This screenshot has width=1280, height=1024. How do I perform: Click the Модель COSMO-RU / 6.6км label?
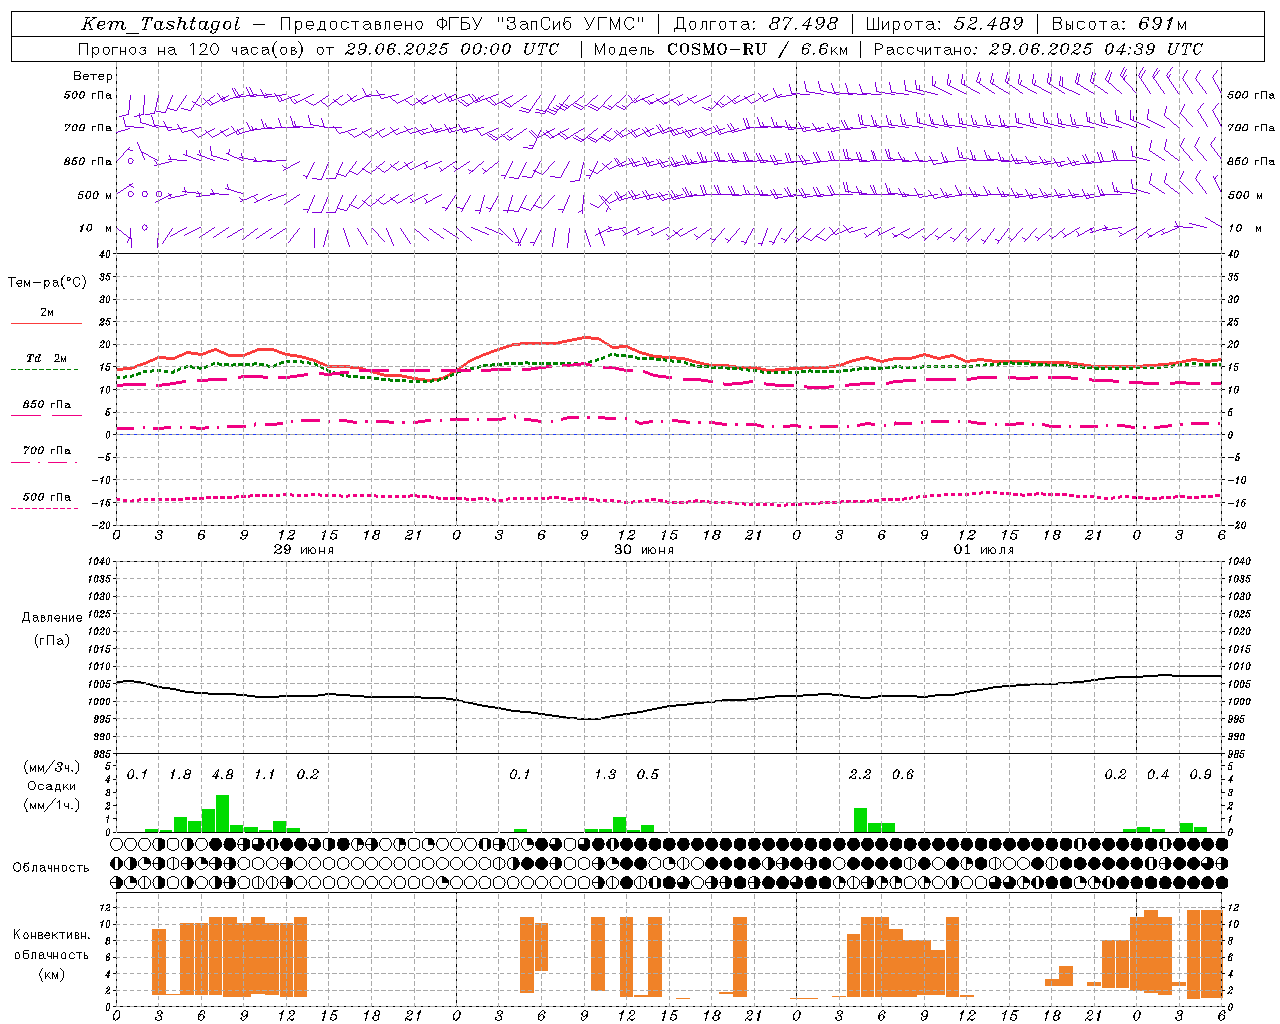[x=721, y=49]
